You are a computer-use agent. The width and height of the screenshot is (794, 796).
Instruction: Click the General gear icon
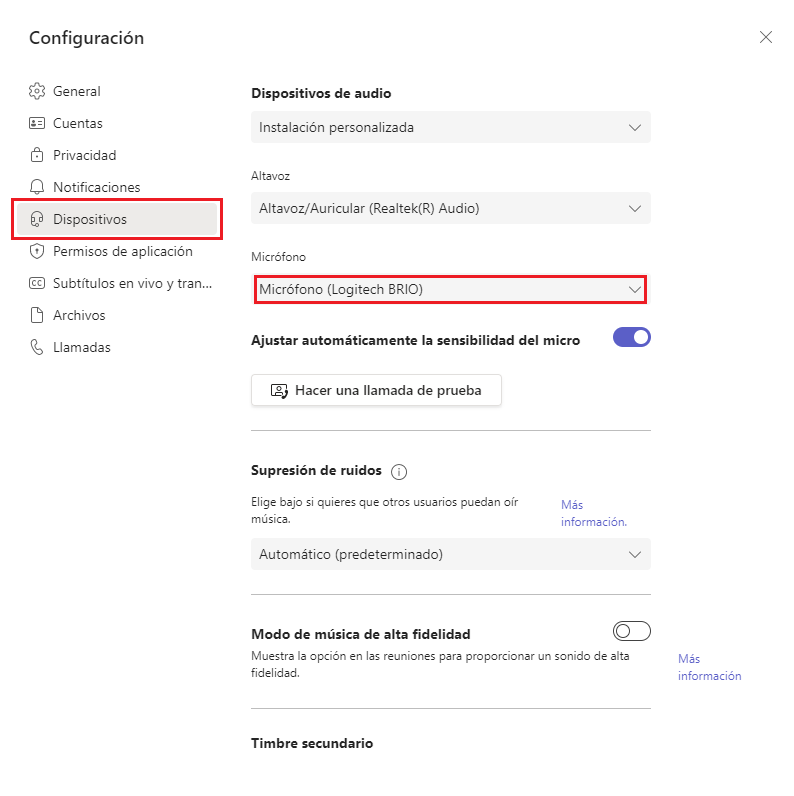[x=37, y=91]
